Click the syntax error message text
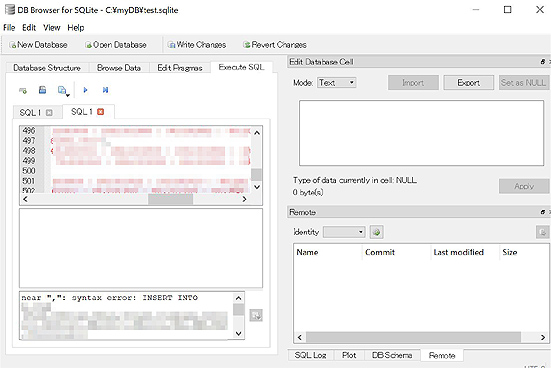 tap(110, 298)
